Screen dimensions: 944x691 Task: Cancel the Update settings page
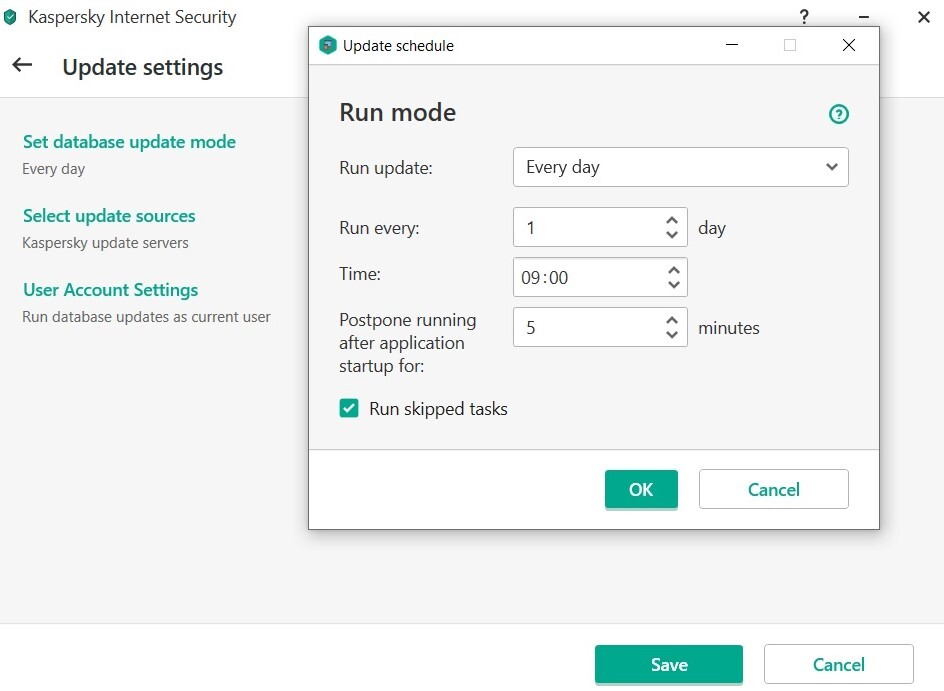(x=839, y=665)
